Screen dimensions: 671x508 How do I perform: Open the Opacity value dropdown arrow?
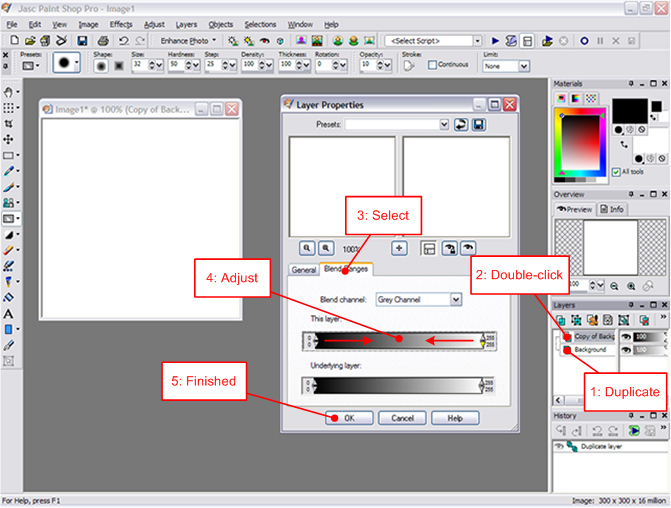point(387,65)
